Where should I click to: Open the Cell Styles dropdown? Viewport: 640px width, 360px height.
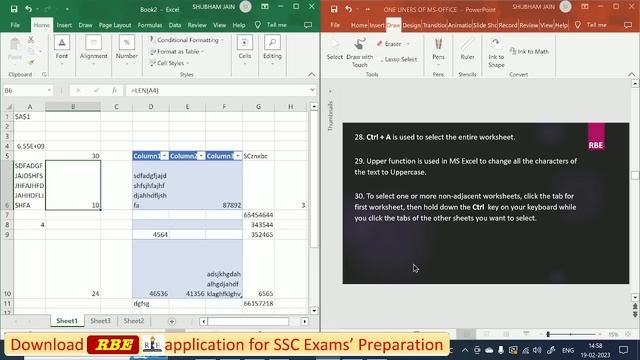170,63
